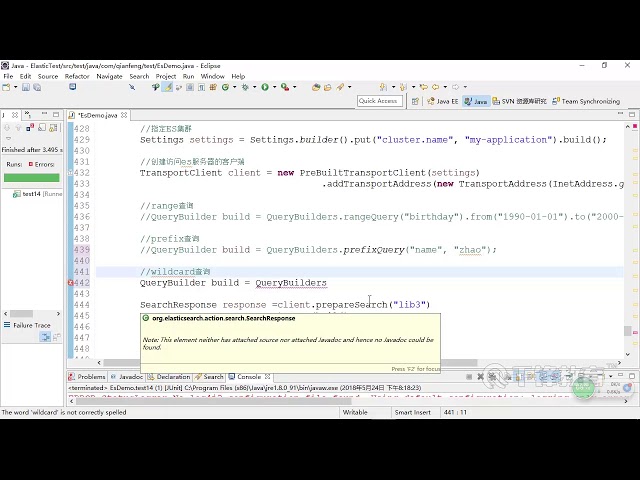Switch to the SVN repository perspective
Viewport: 640px width, 480px height.
click(519, 101)
